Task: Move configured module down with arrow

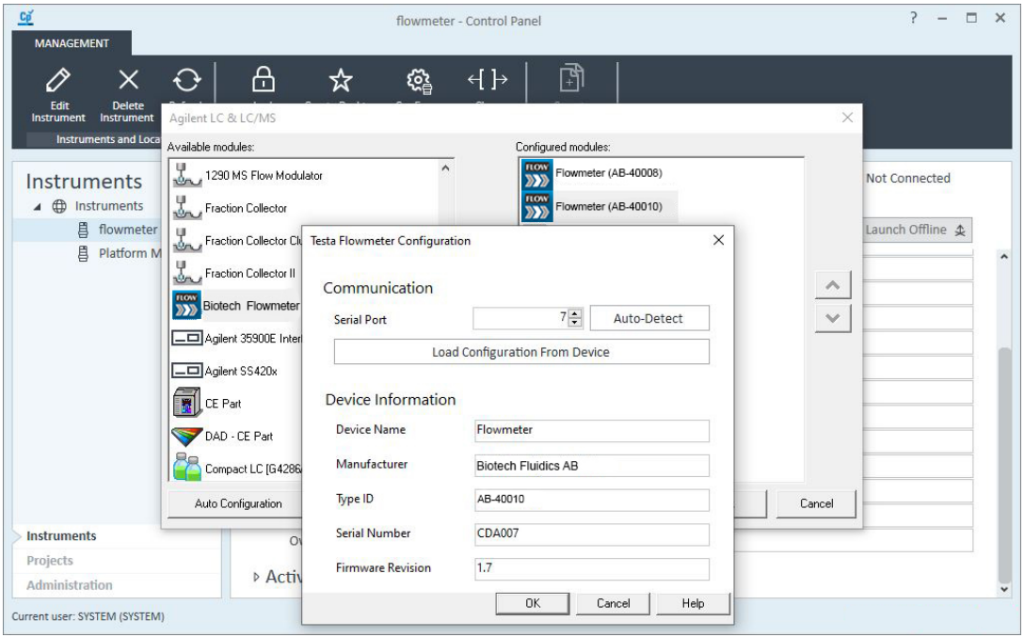Action: (x=833, y=320)
